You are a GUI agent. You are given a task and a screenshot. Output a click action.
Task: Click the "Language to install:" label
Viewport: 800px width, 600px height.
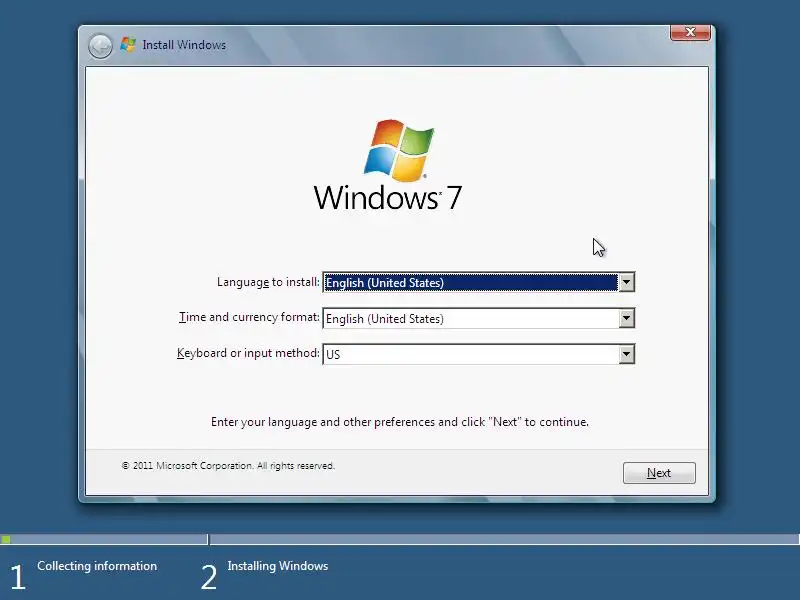tap(268, 282)
